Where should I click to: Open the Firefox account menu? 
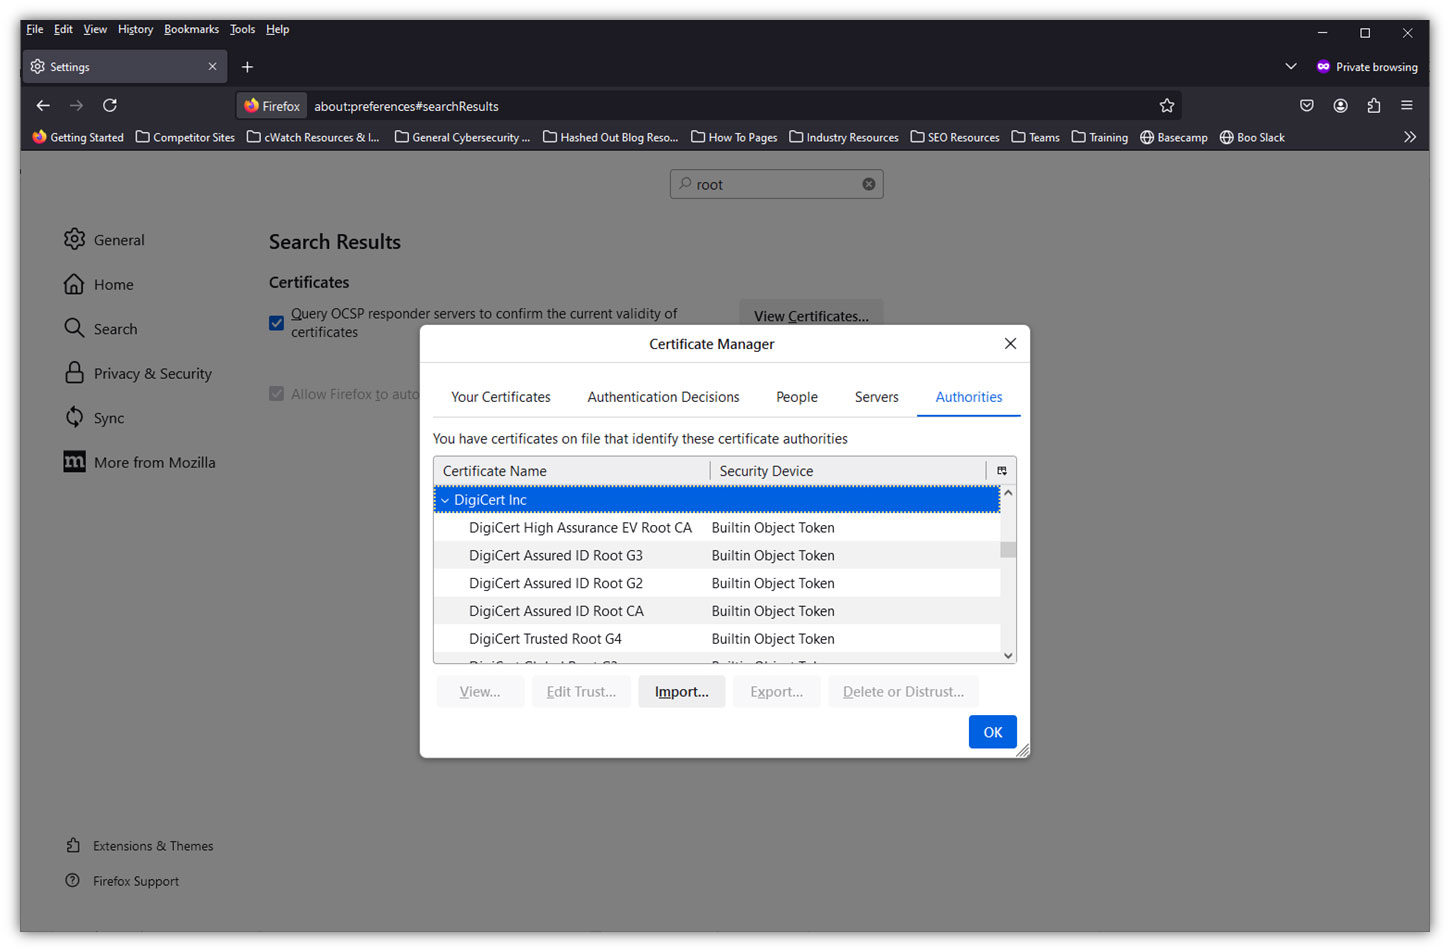1340,105
